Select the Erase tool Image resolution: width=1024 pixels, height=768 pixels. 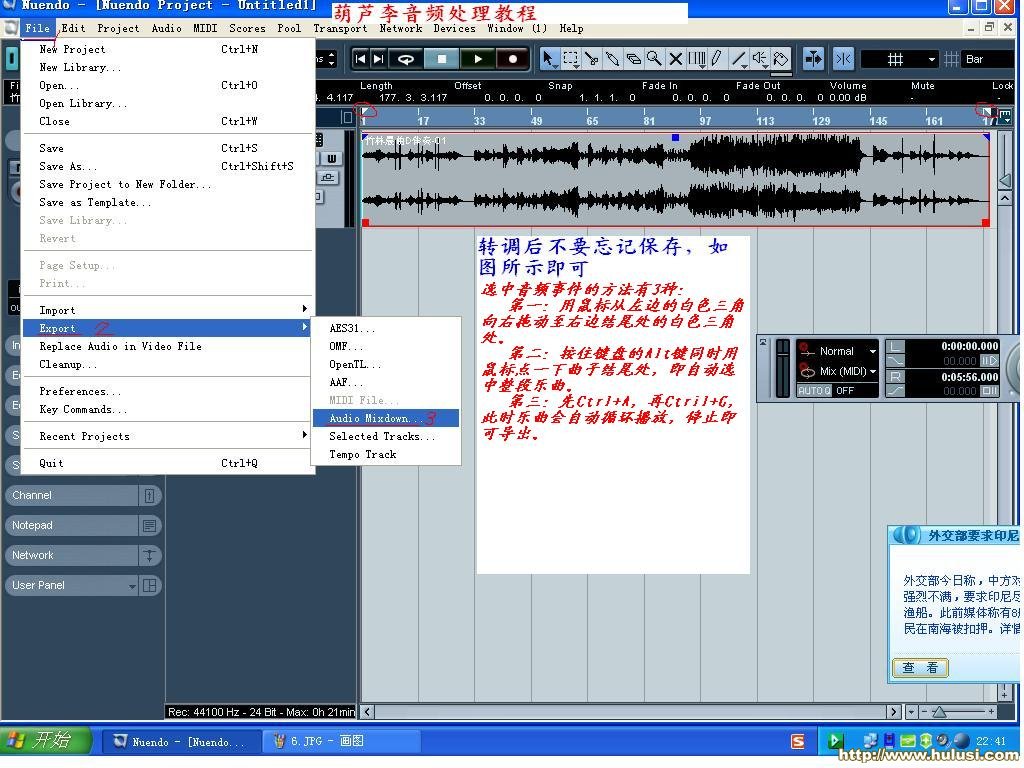tap(633, 59)
